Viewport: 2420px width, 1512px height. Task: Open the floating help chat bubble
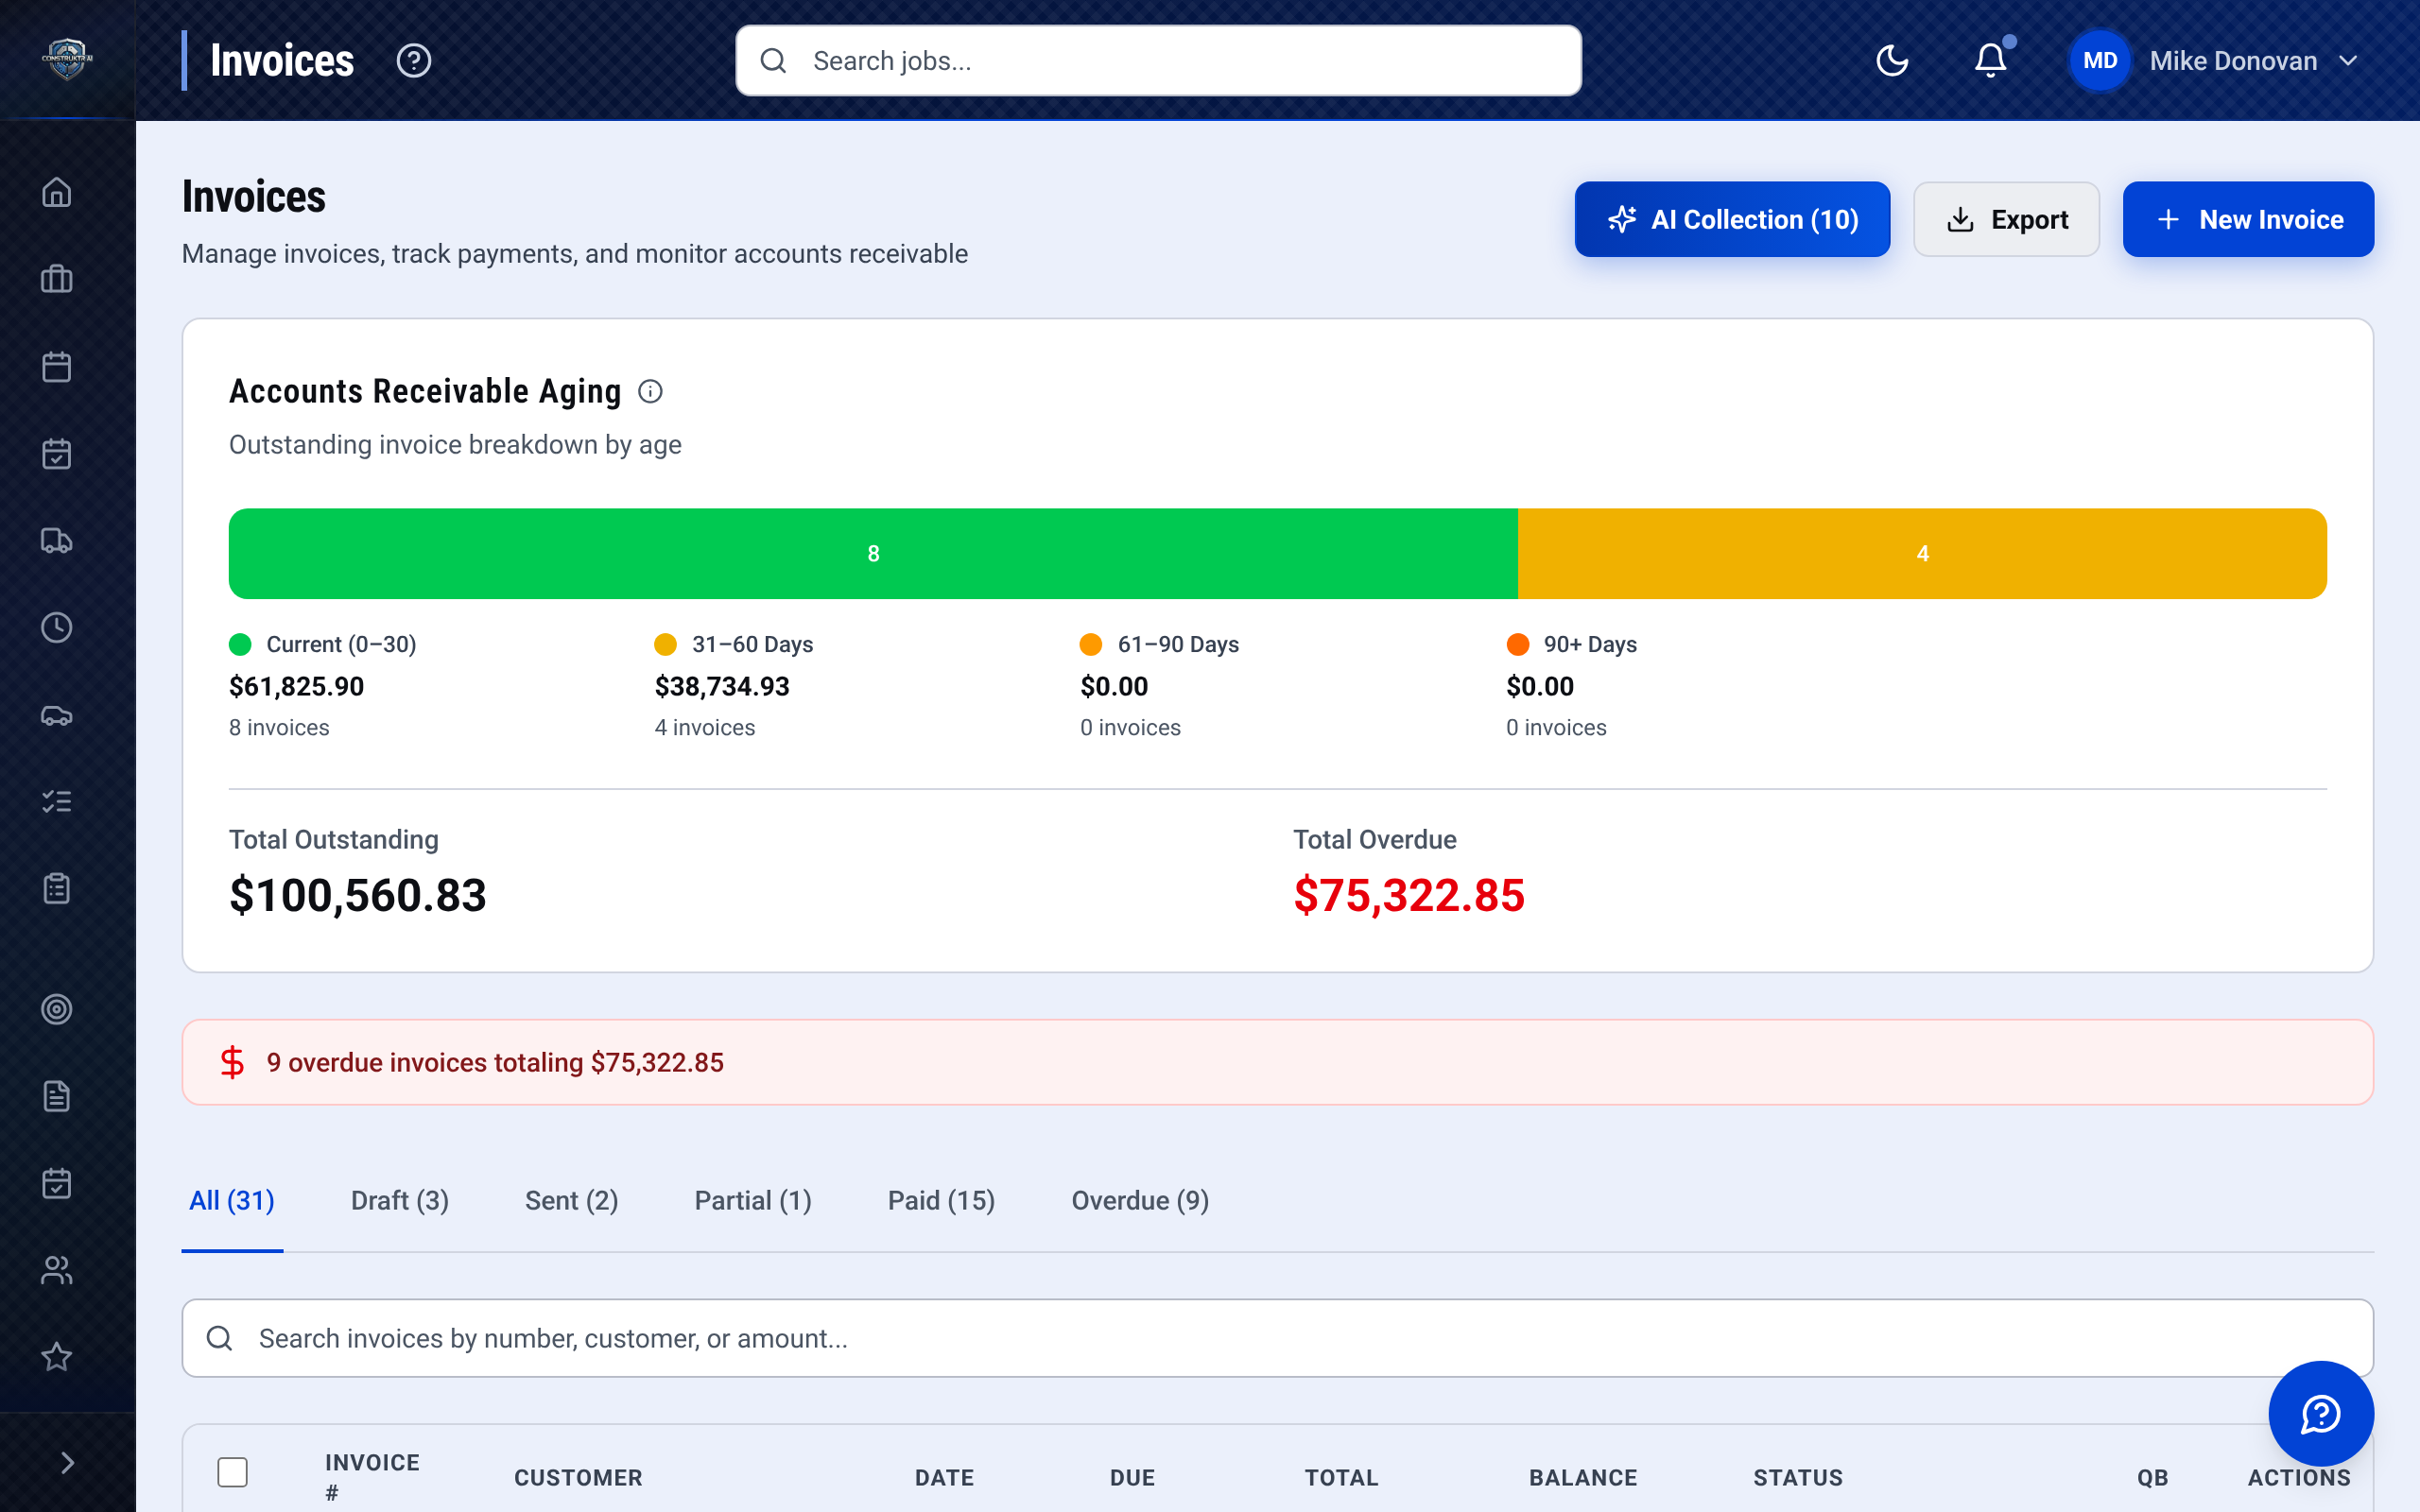pyautogui.click(x=2320, y=1413)
